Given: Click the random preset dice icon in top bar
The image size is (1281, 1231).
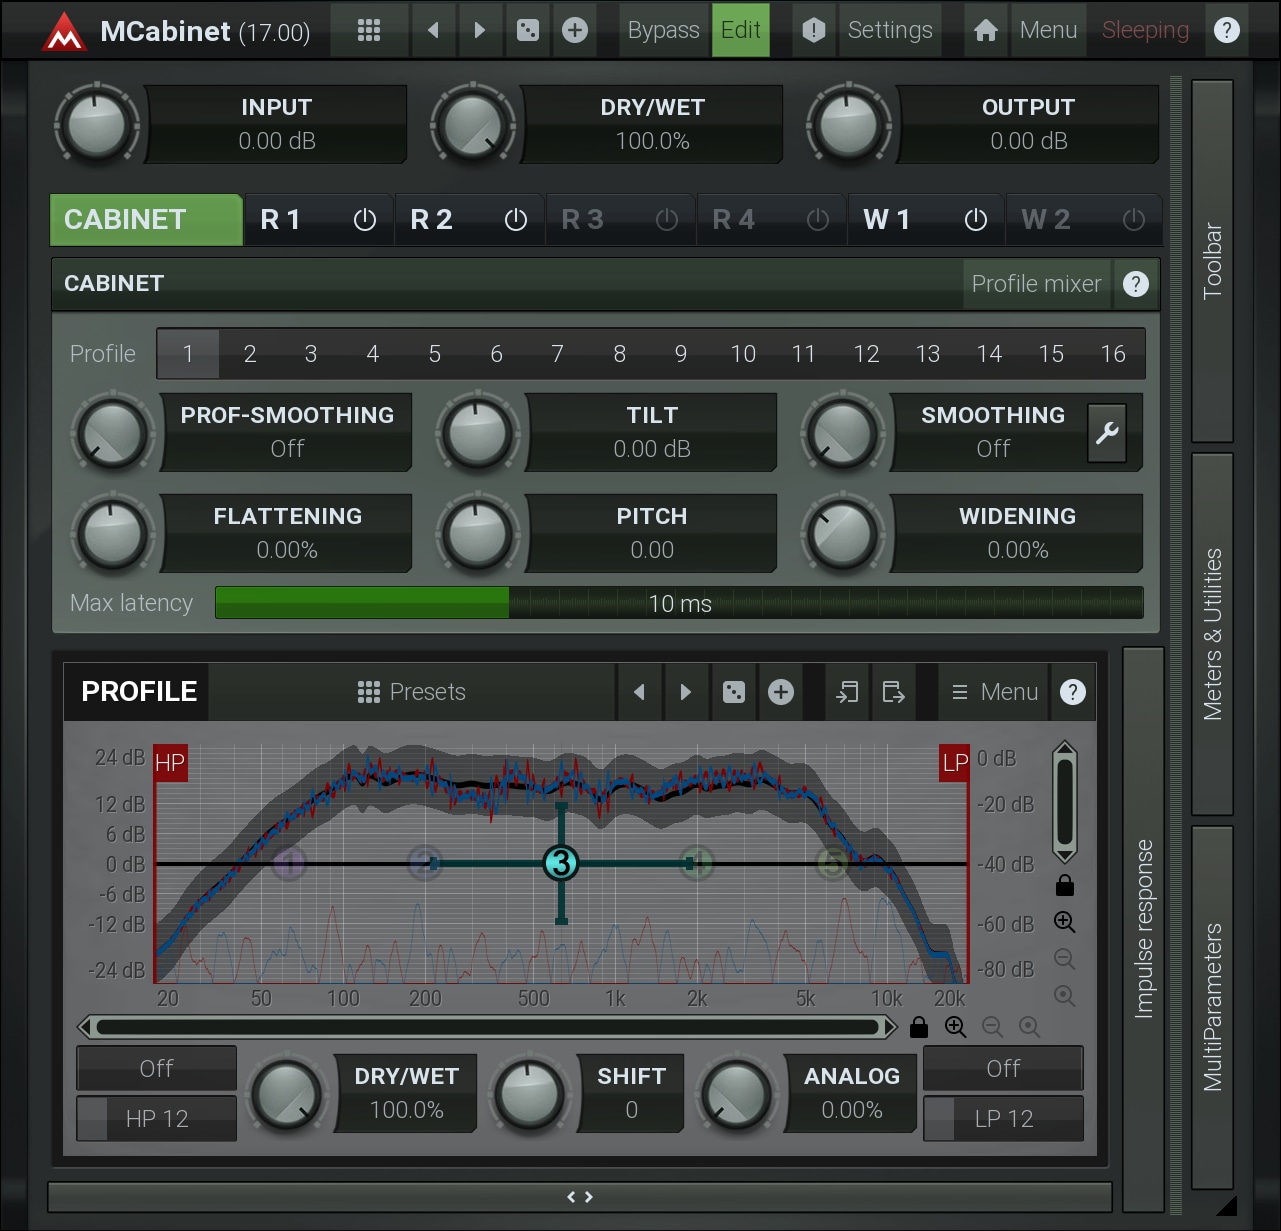Looking at the screenshot, I should (x=527, y=31).
